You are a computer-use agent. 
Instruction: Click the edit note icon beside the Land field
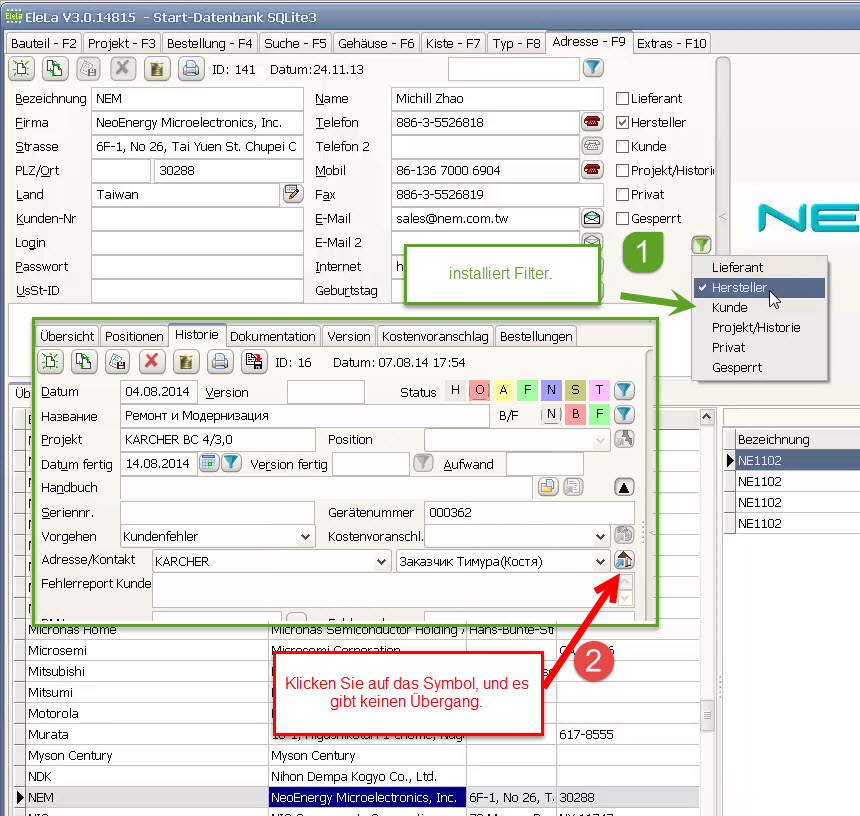click(292, 194)
